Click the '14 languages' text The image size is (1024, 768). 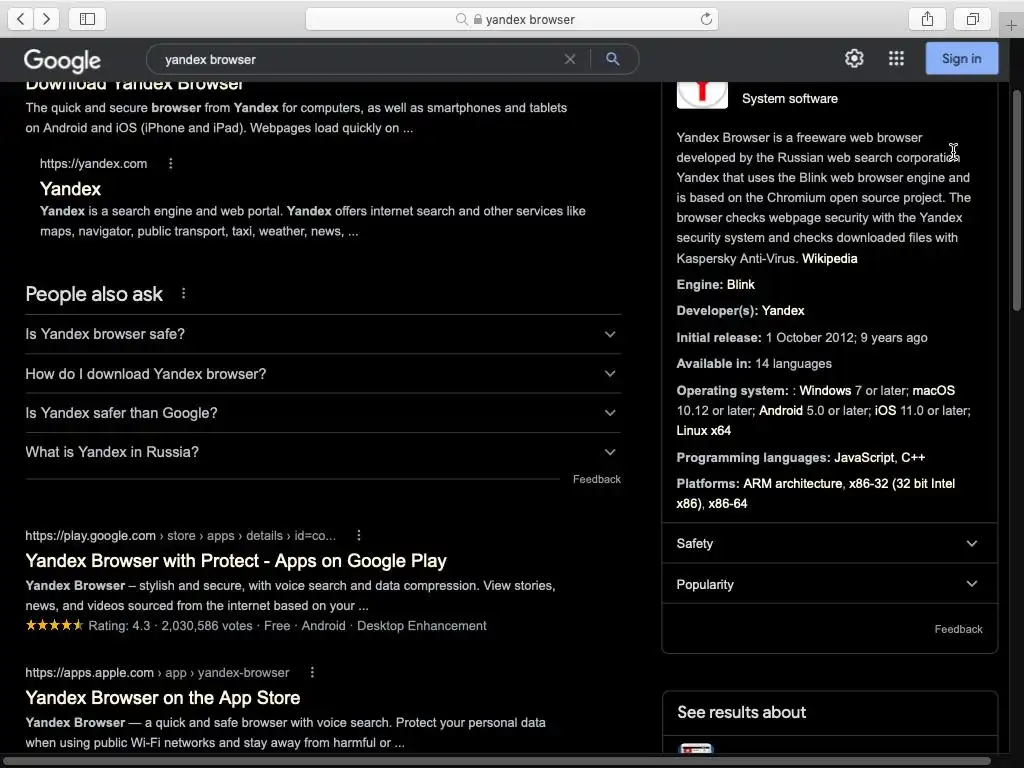tap(793, 364)
